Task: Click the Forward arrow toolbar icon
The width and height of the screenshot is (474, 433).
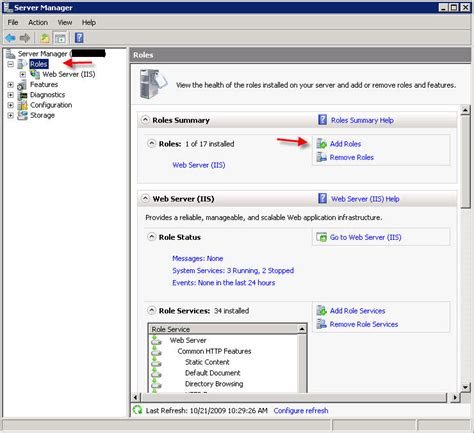Action: tap(25, 38)
